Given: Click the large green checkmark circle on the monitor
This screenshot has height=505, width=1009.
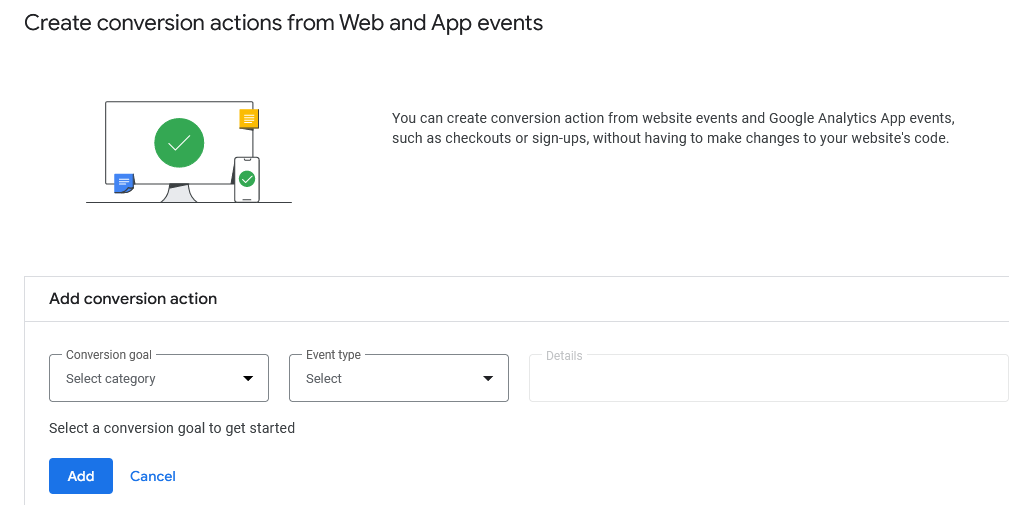Looking at the screenshot, I should tap(179, 143).
